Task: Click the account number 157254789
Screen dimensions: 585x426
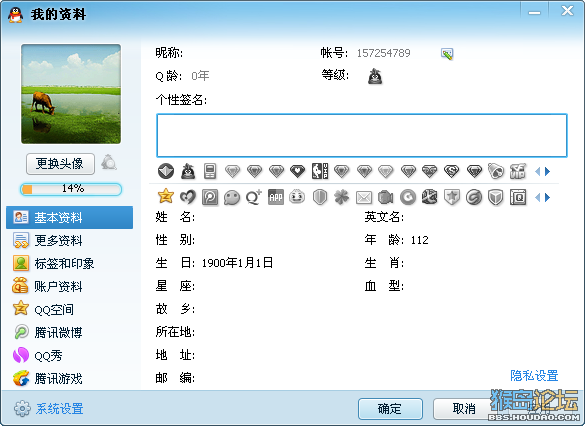Action: click(x=384, y=53)
